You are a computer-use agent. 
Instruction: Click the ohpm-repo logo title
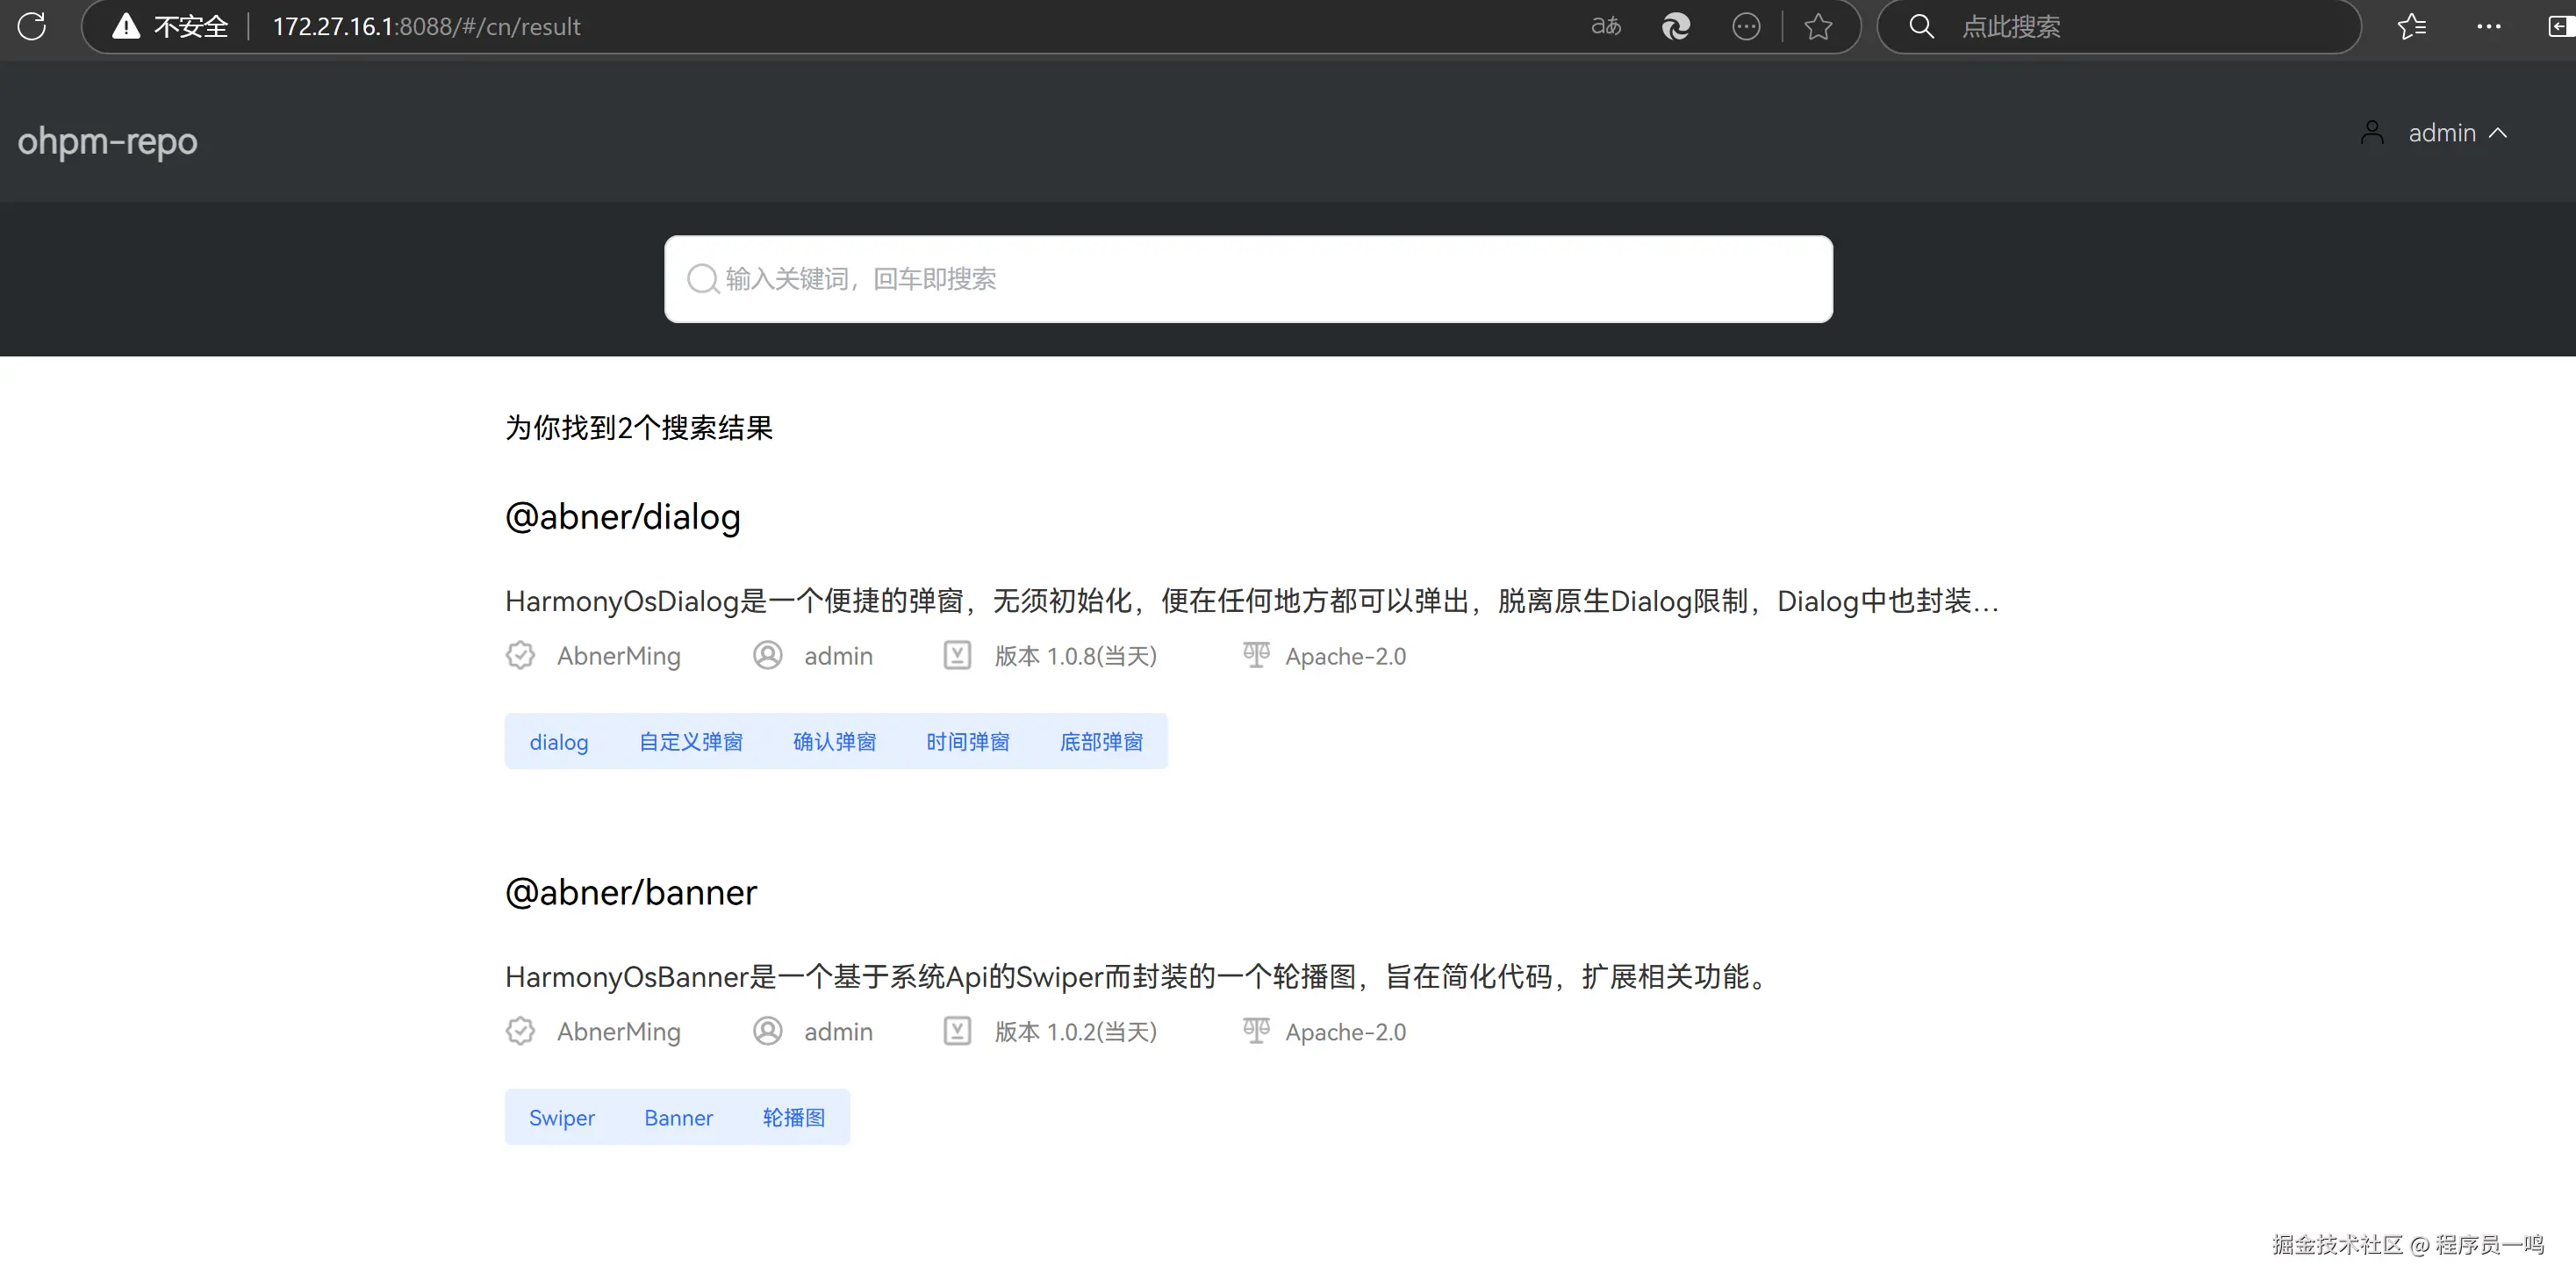(108, 141)
